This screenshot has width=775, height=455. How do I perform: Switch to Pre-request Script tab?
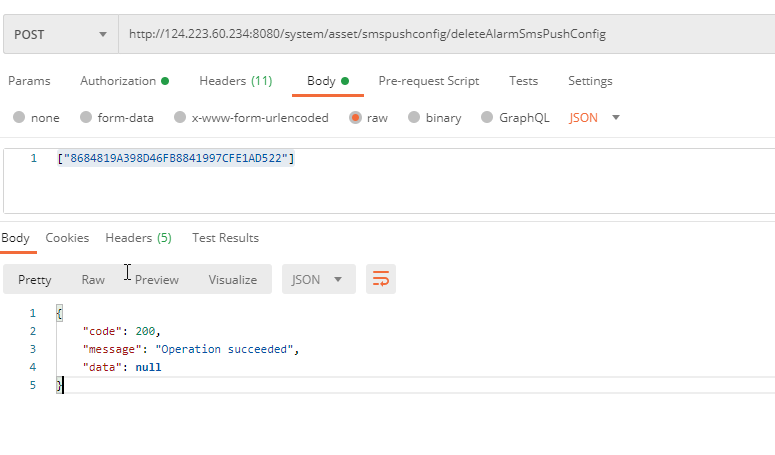click(428, 81)
